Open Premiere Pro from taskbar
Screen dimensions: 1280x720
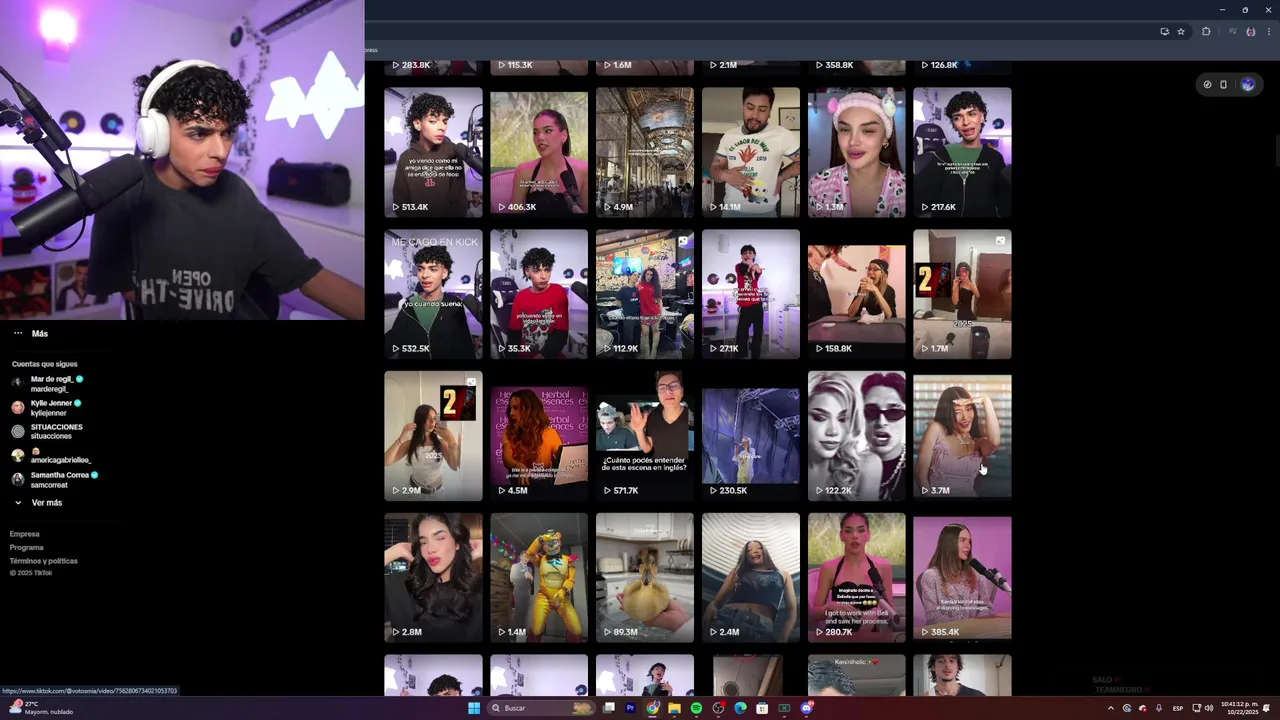630,708
